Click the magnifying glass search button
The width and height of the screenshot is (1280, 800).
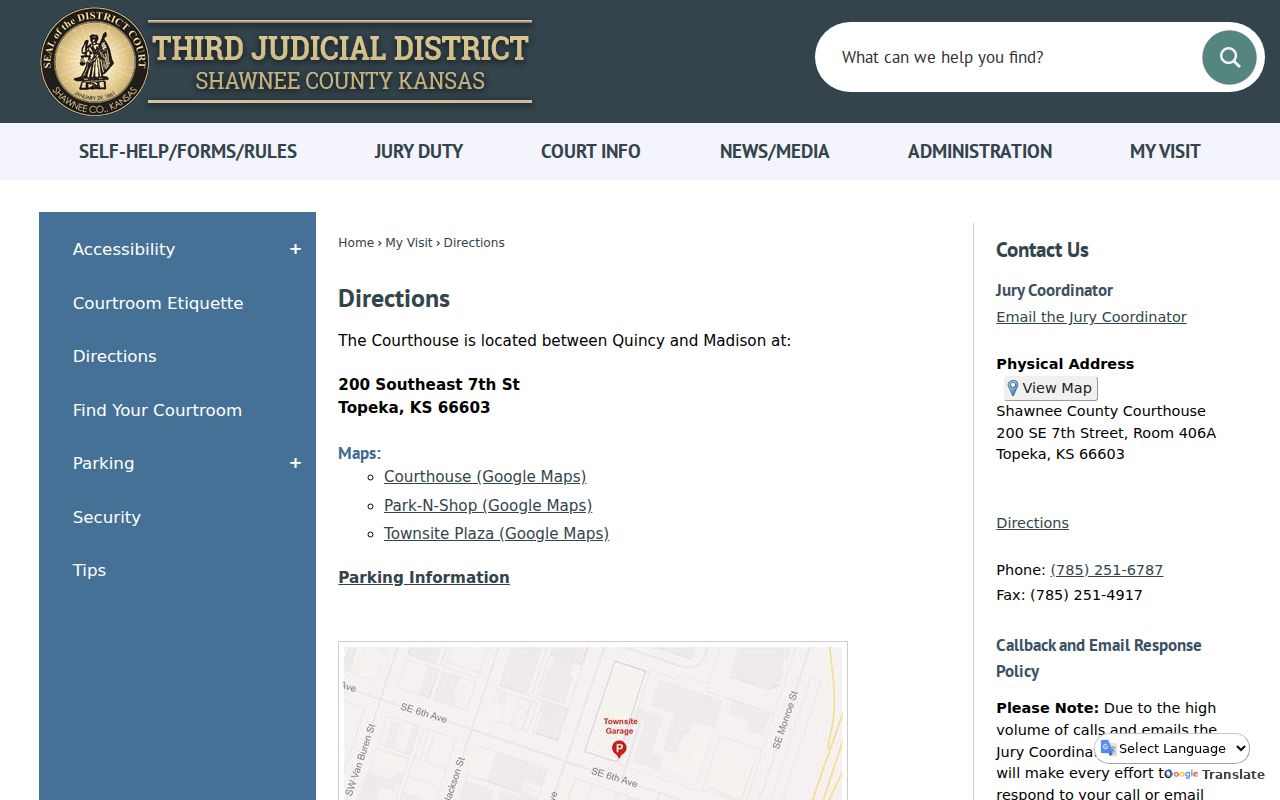tap(1229, 57)
